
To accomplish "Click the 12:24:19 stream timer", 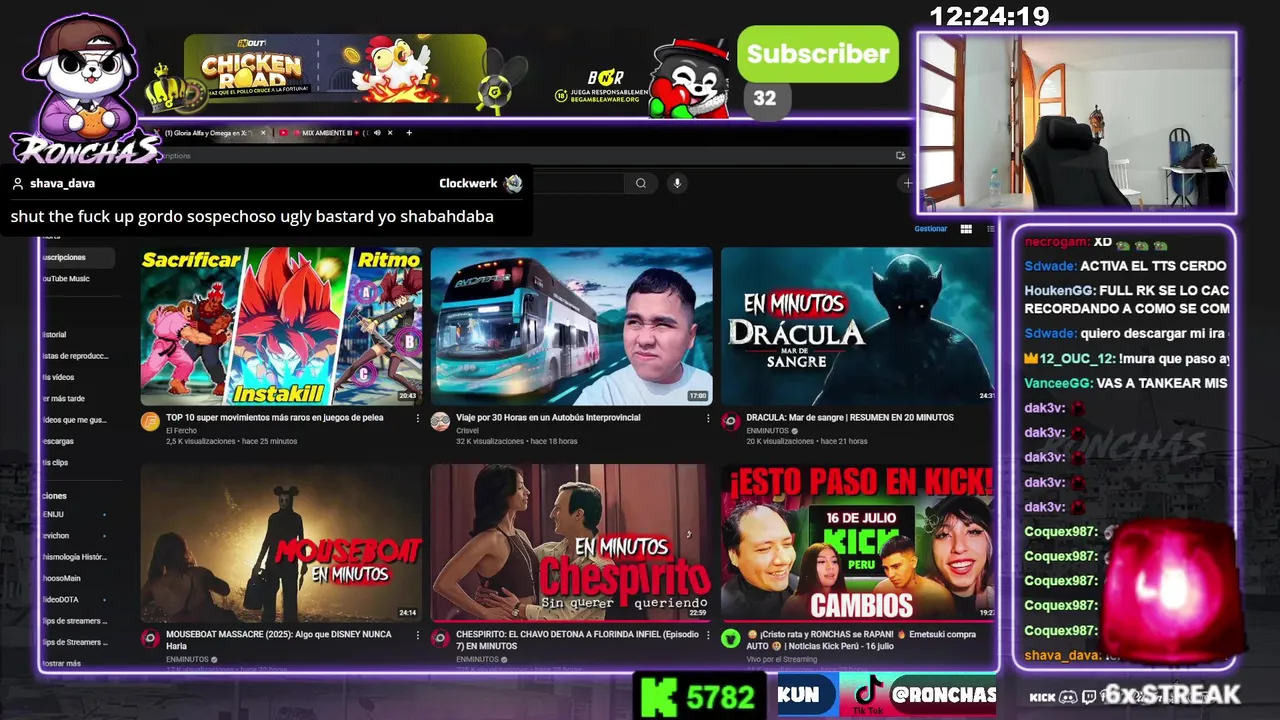I will (989, 16).
